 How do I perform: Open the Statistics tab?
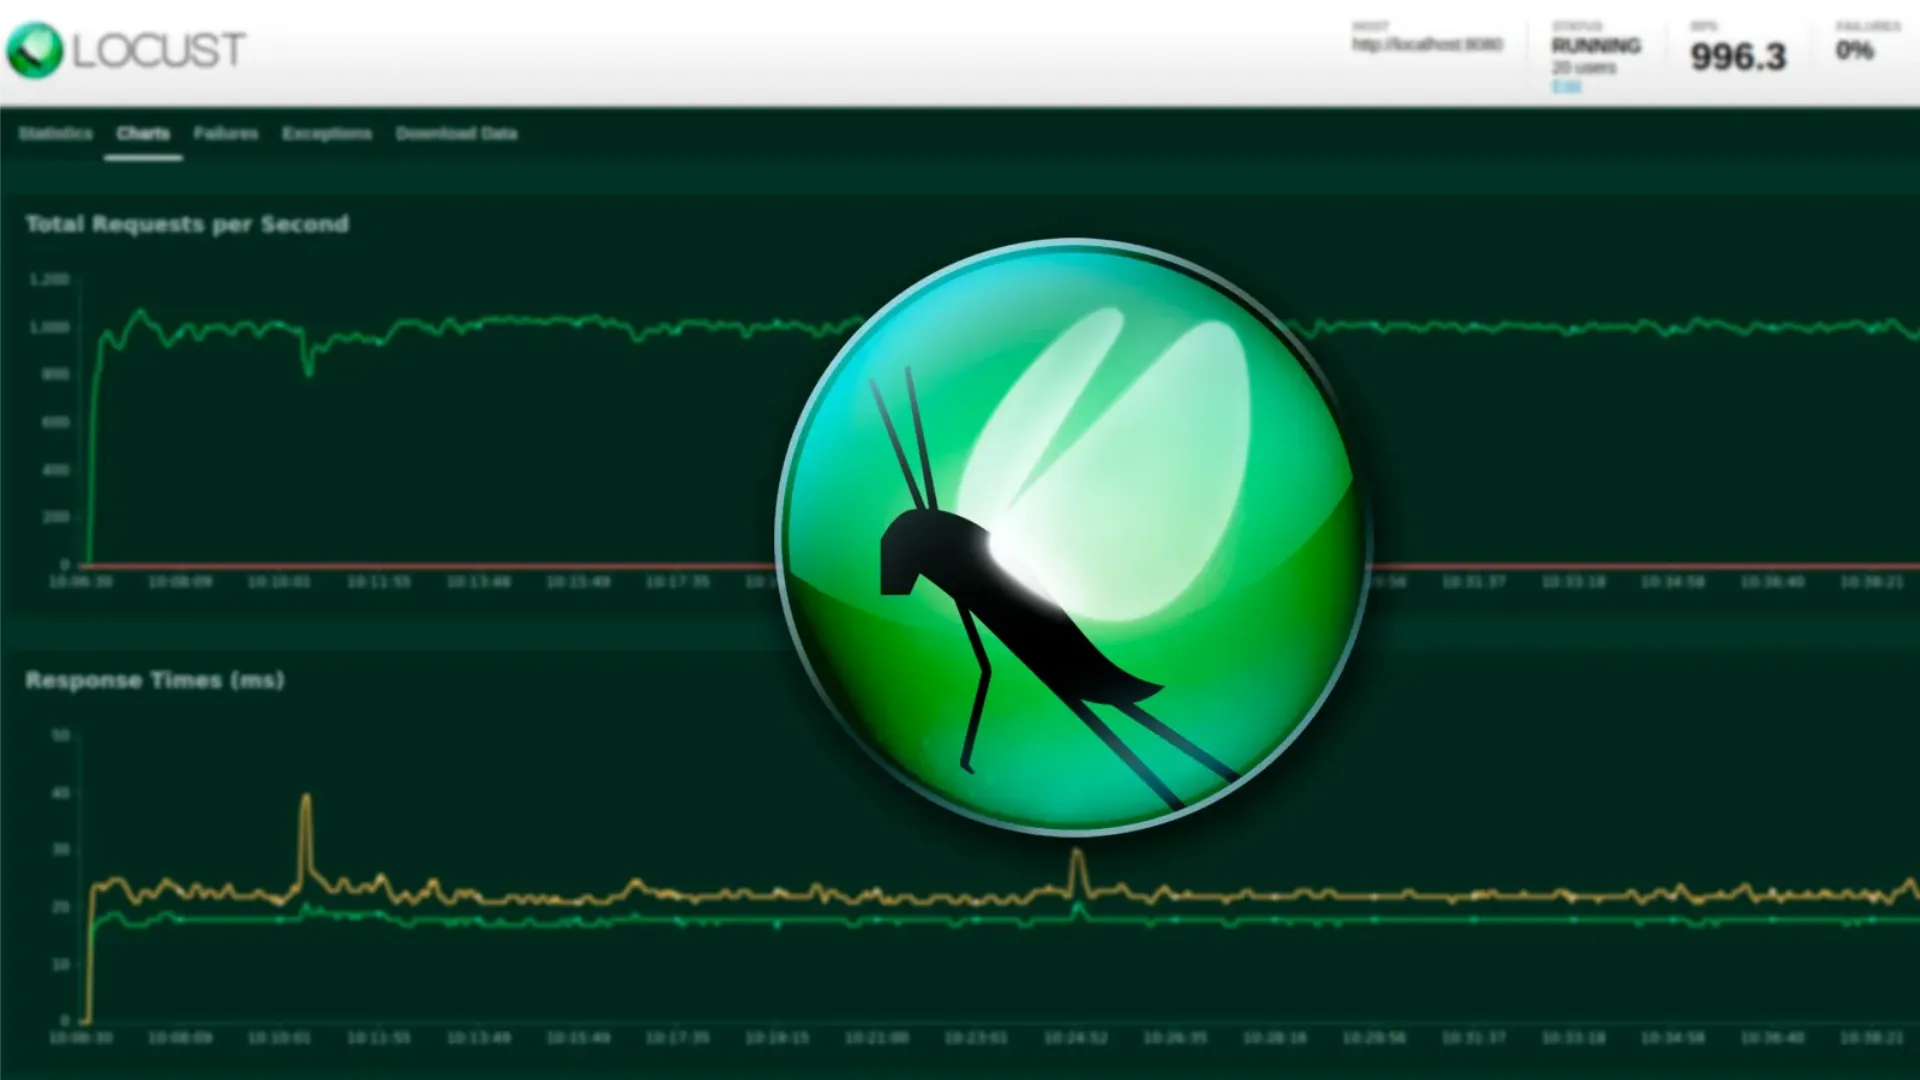[x=56, y=133]
